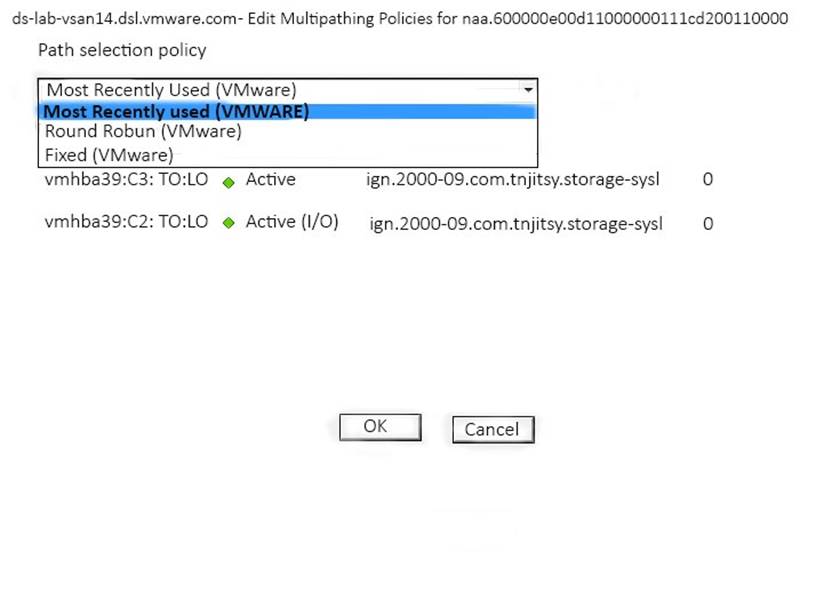
Task: Click the green diamond status icon for vmhba39:C3
Action: tap(229, 183)
